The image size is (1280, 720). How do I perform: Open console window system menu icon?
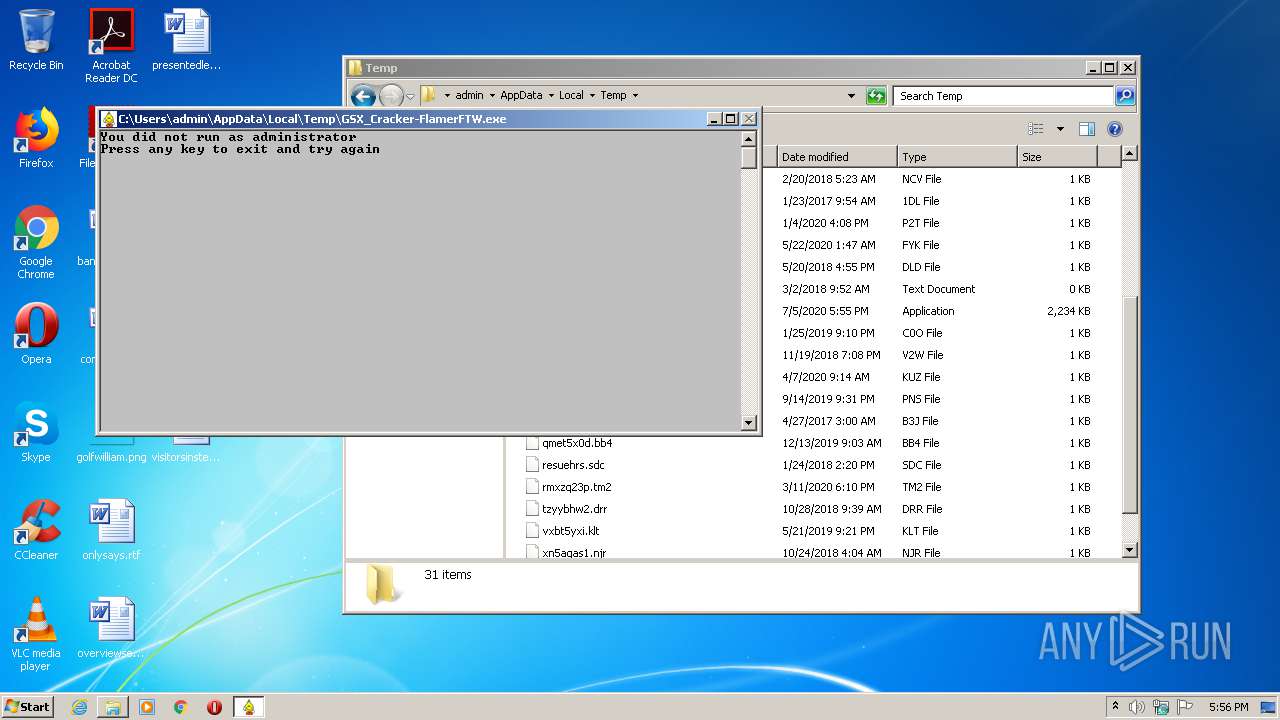pyautogui.click(x=108, y=119)
